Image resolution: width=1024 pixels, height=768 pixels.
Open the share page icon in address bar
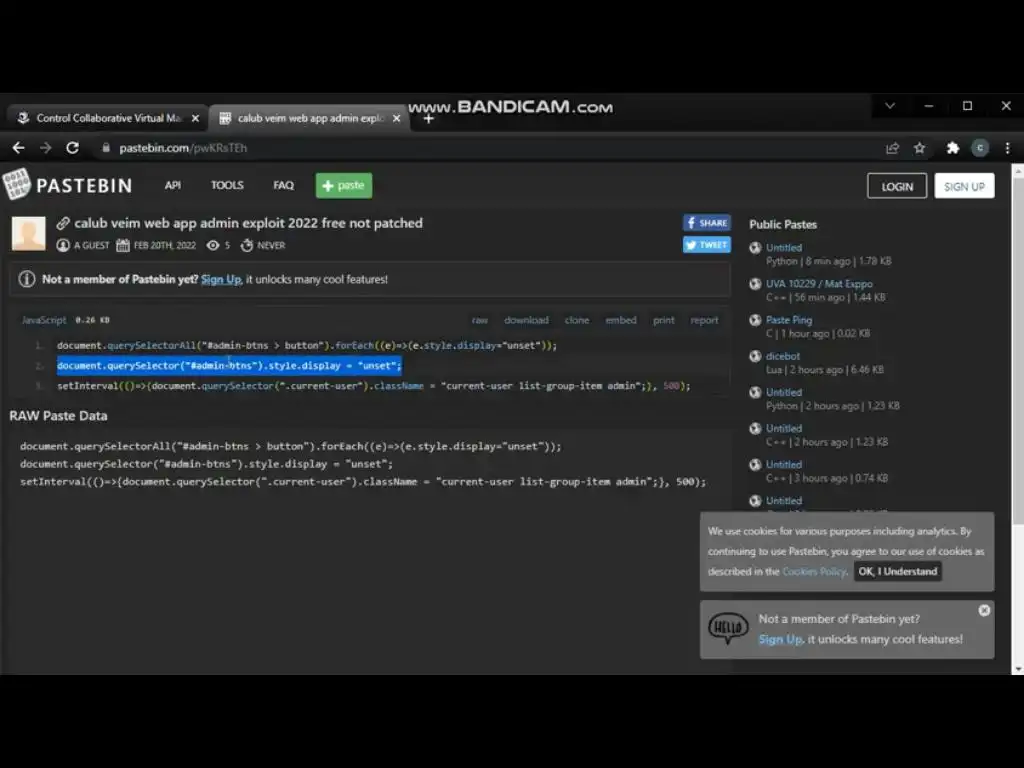892,148
